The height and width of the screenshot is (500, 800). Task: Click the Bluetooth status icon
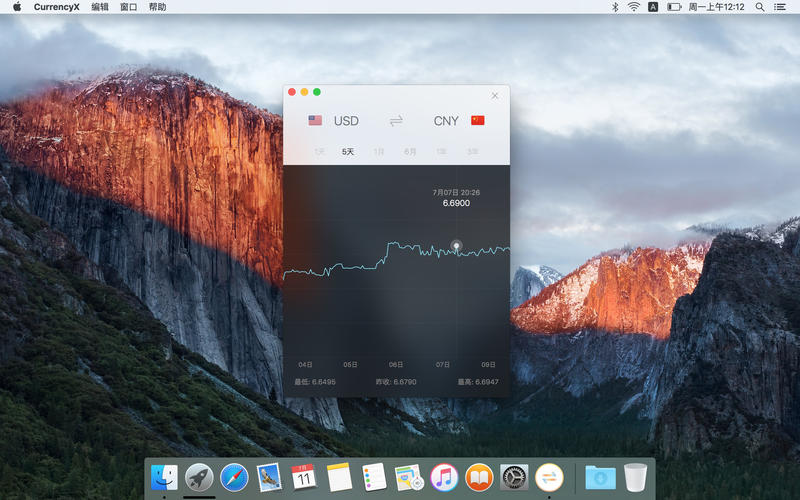pyautogui.click(x=615, y=7)
